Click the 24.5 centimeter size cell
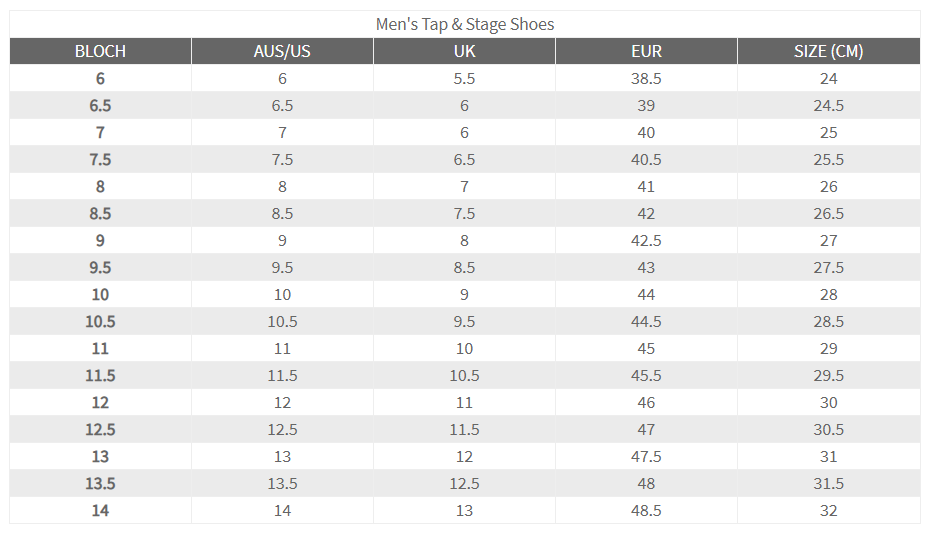This screenshot has width=932, height=533. pyautogui.click(x=828, y=105)
